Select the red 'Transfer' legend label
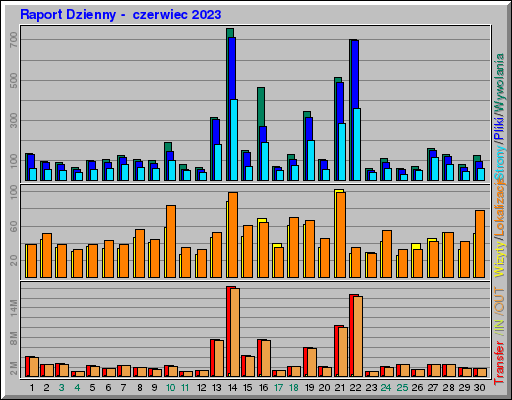 [500, 363]
